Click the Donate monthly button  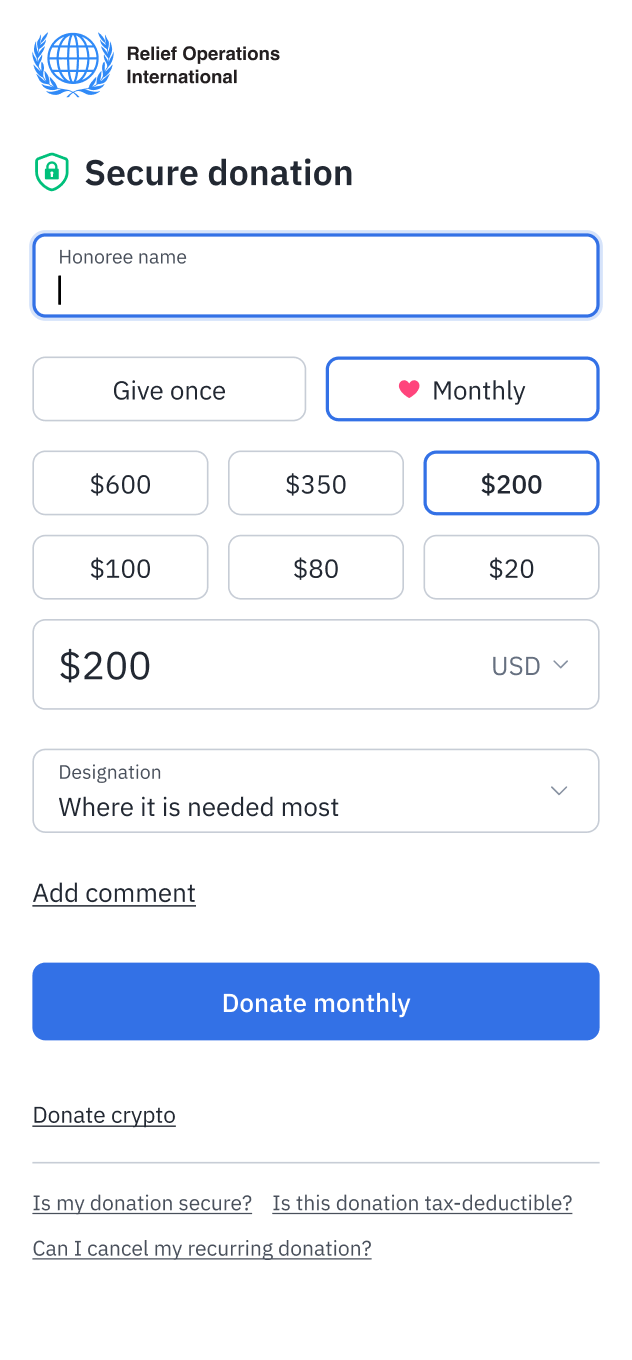tap(316, 1001)
